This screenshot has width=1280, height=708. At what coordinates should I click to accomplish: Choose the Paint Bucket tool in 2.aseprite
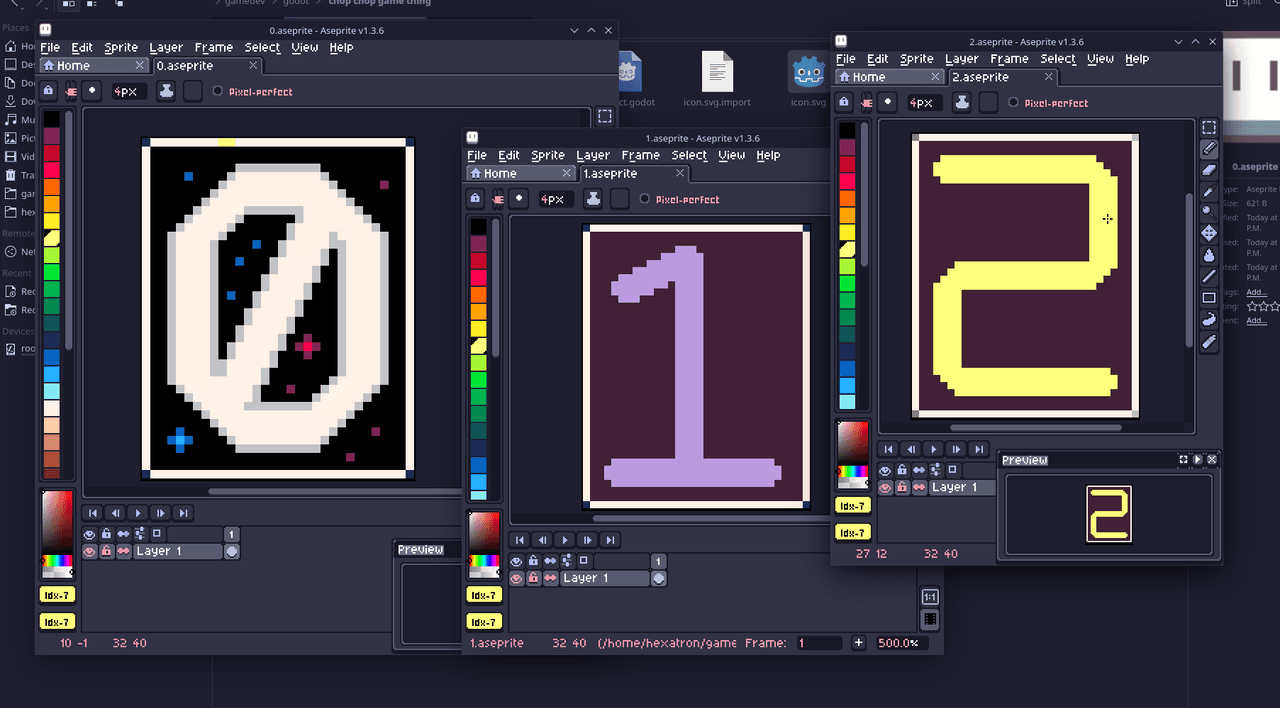pyautogui.click(x=1209, y=255)
